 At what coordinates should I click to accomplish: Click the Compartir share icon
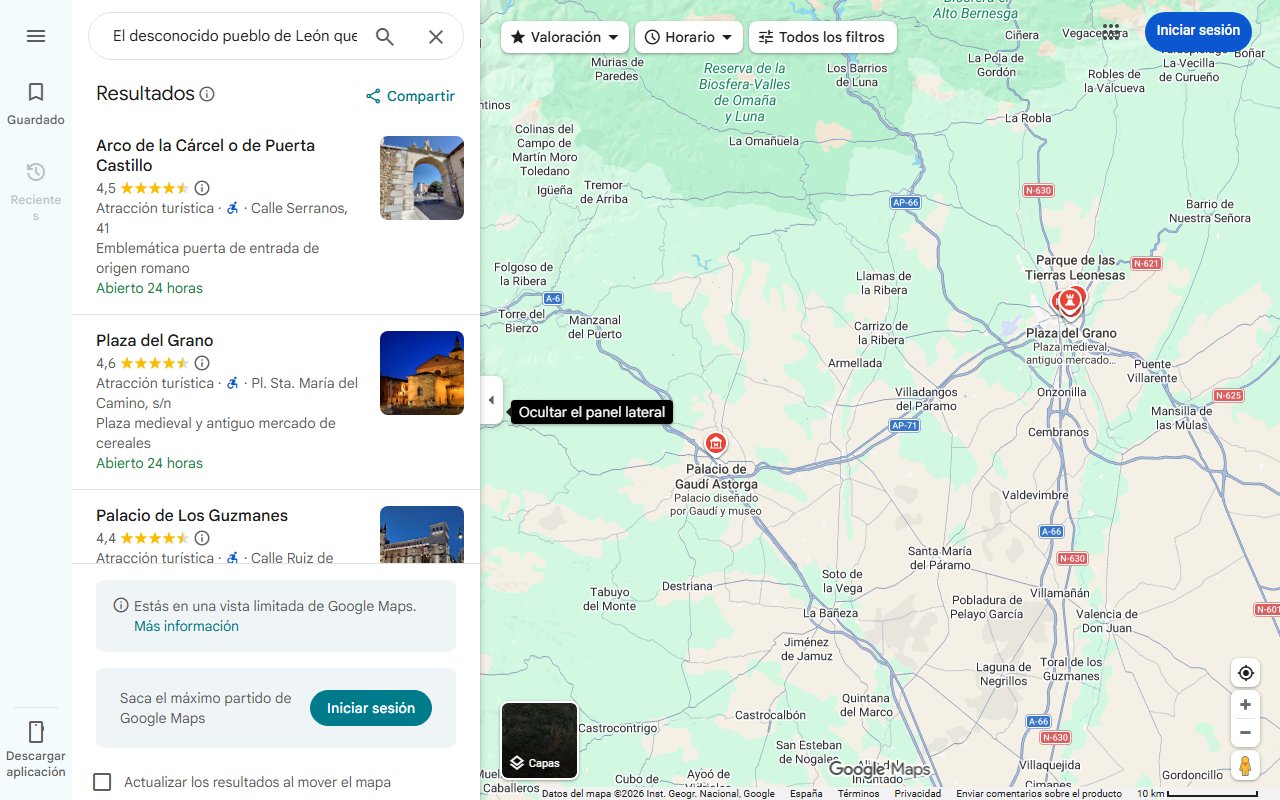pyautogui.click(x=373, y=96)
